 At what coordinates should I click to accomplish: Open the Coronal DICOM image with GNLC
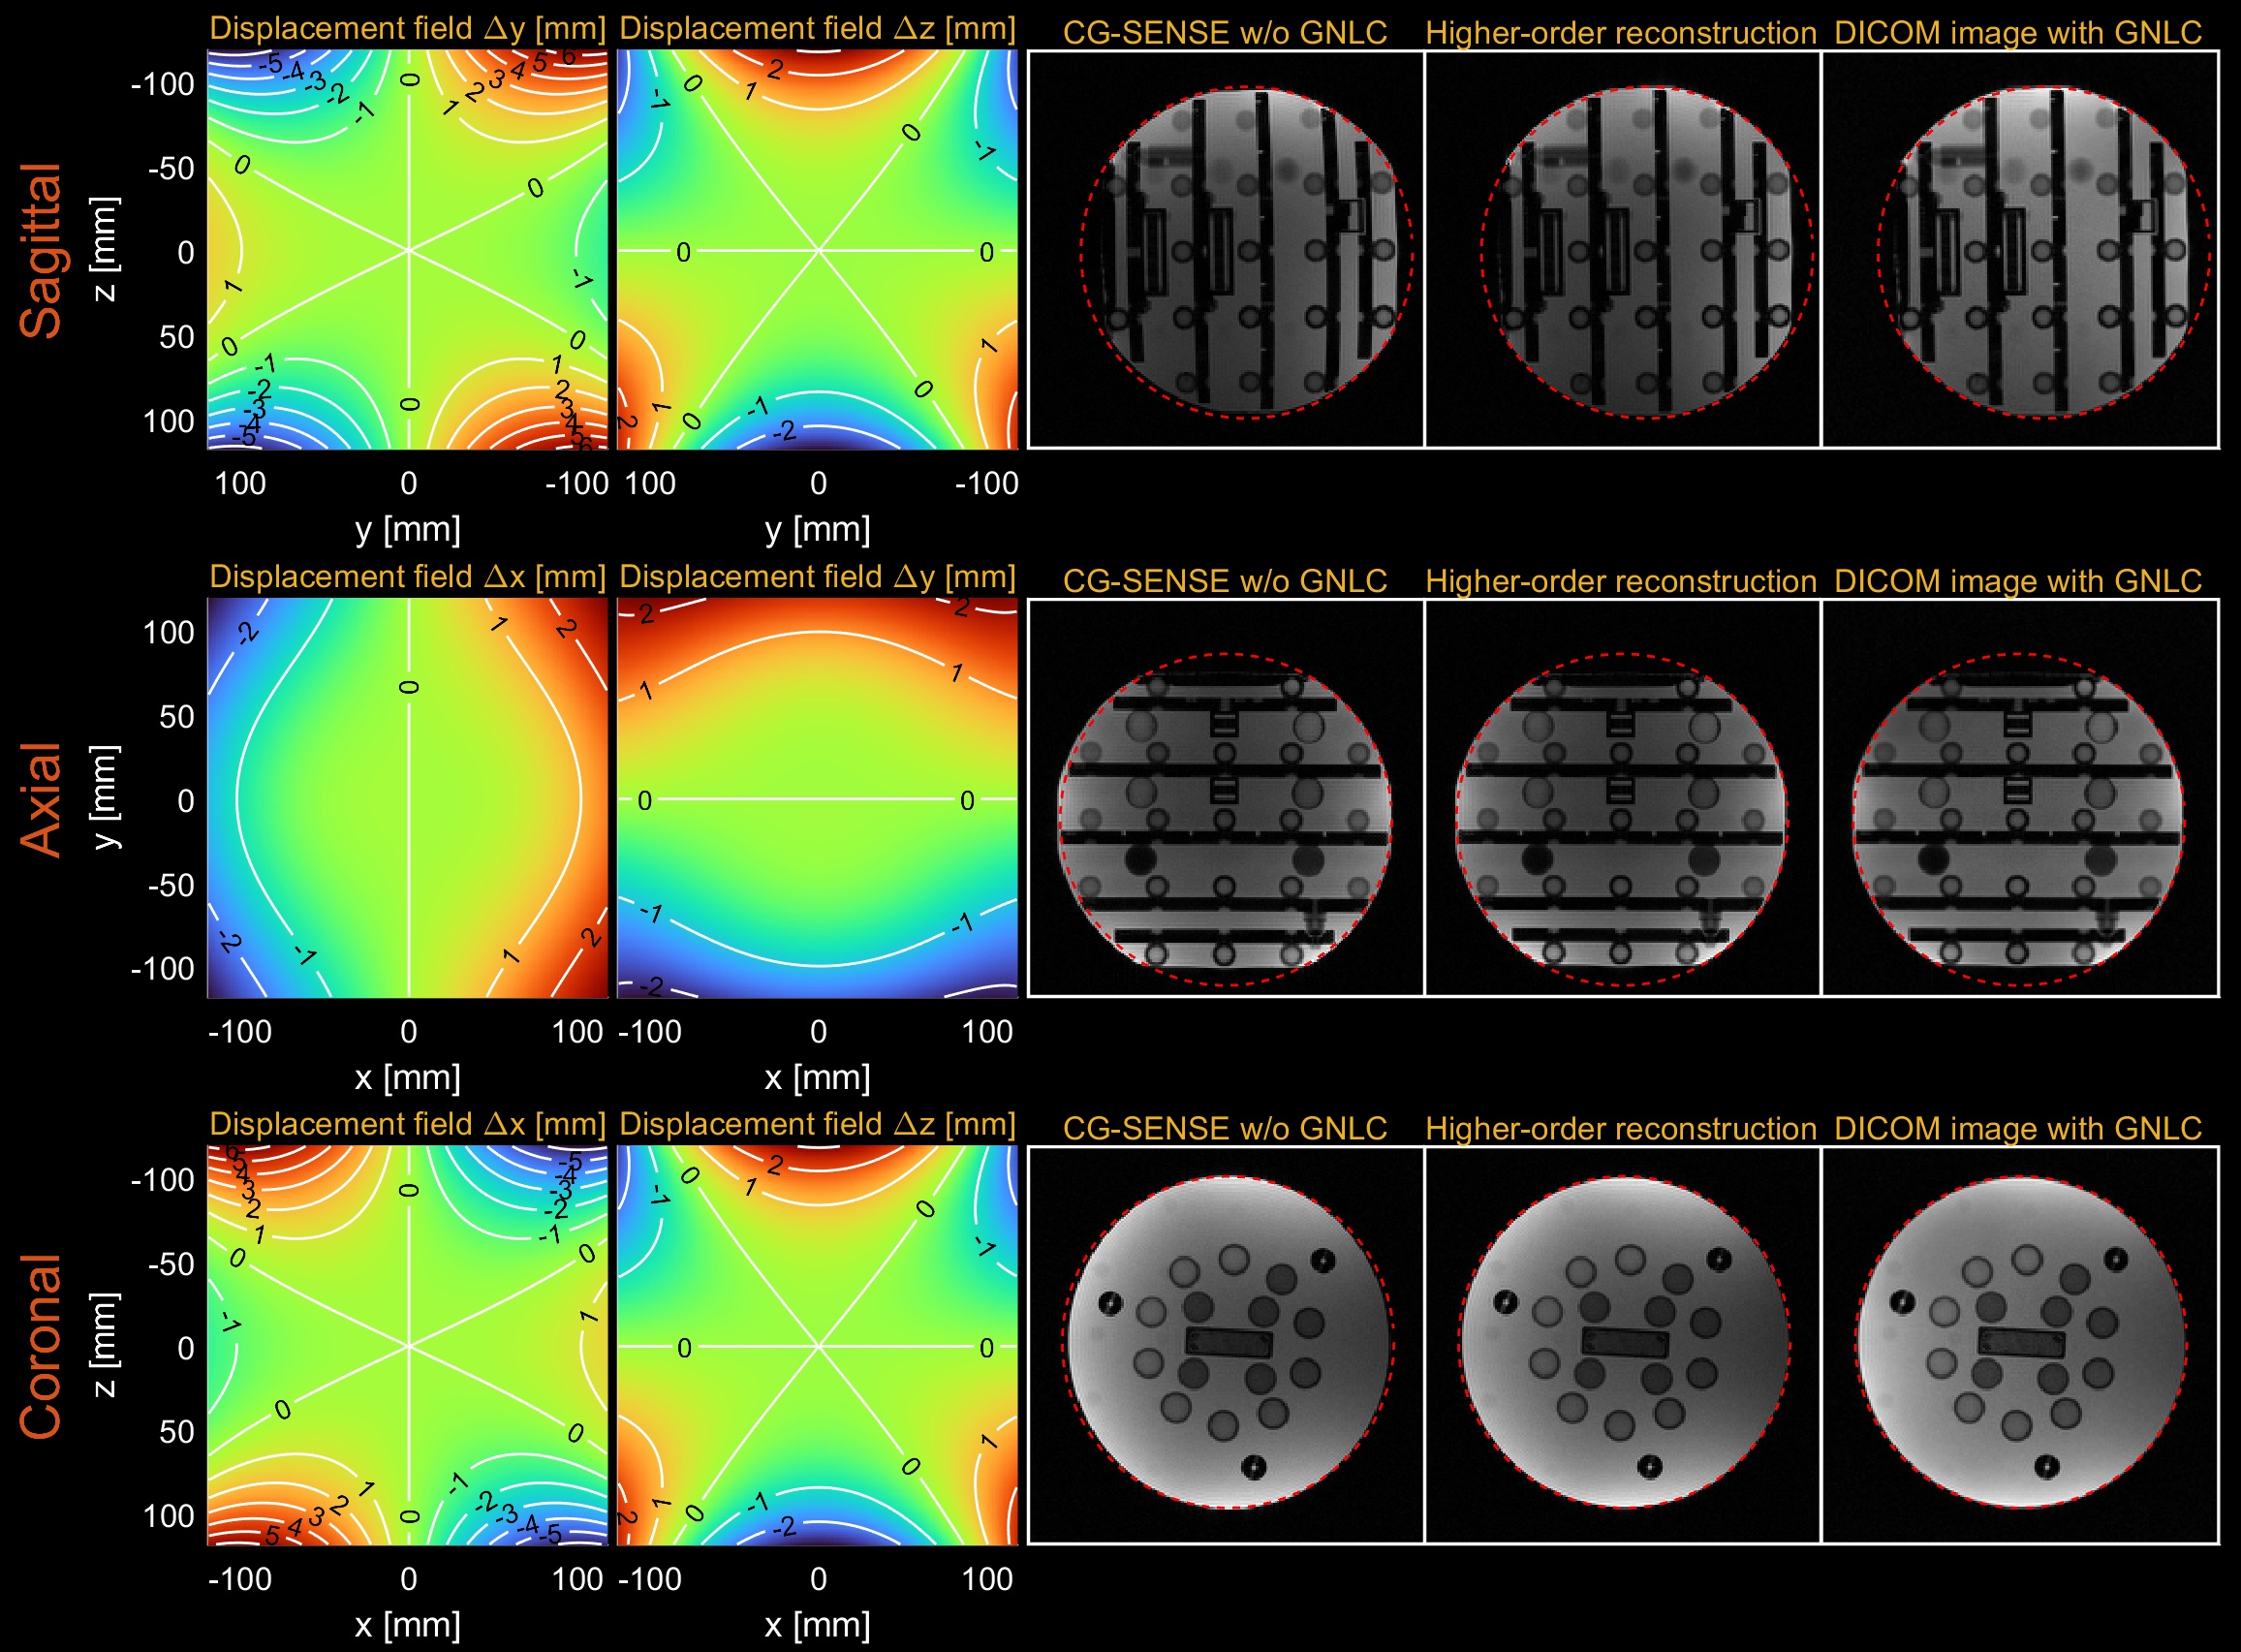pyautogui.click(x=2019, y=1345)
